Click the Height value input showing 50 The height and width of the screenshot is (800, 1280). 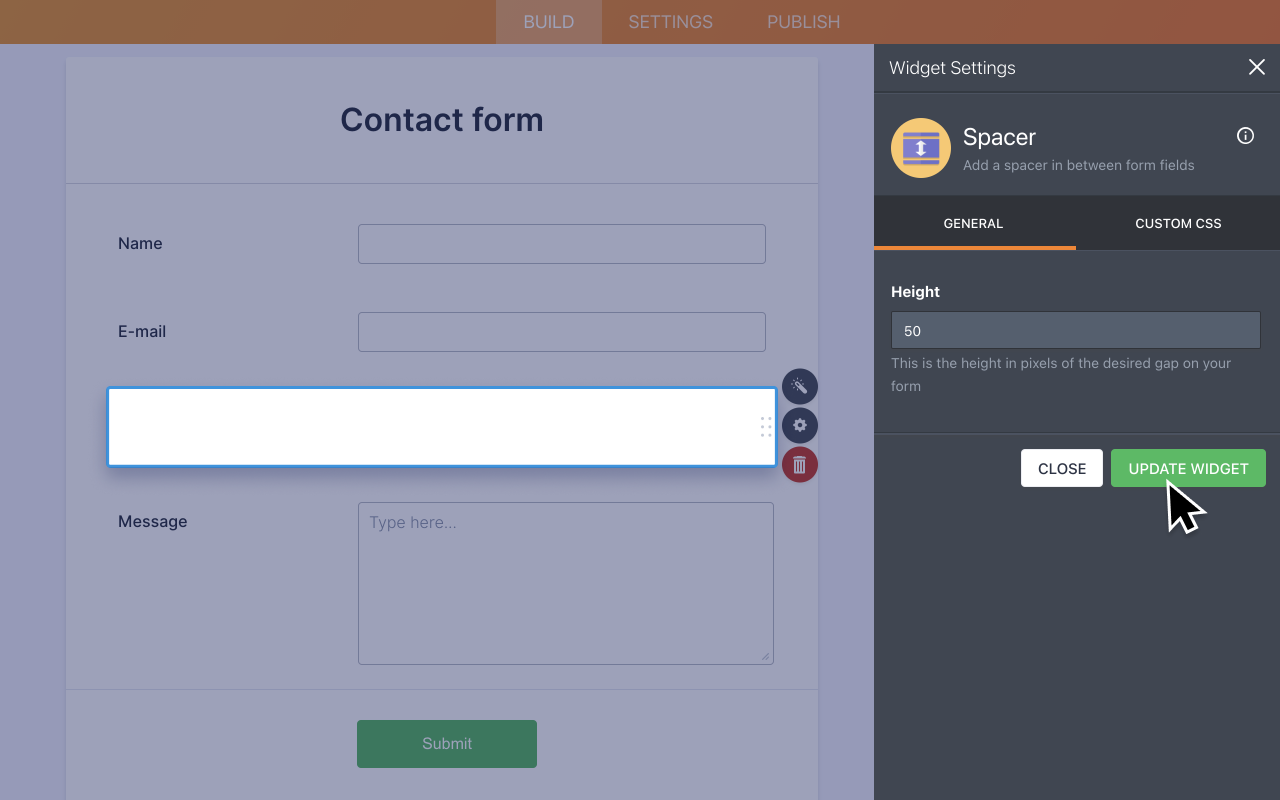click(1075, 329)
